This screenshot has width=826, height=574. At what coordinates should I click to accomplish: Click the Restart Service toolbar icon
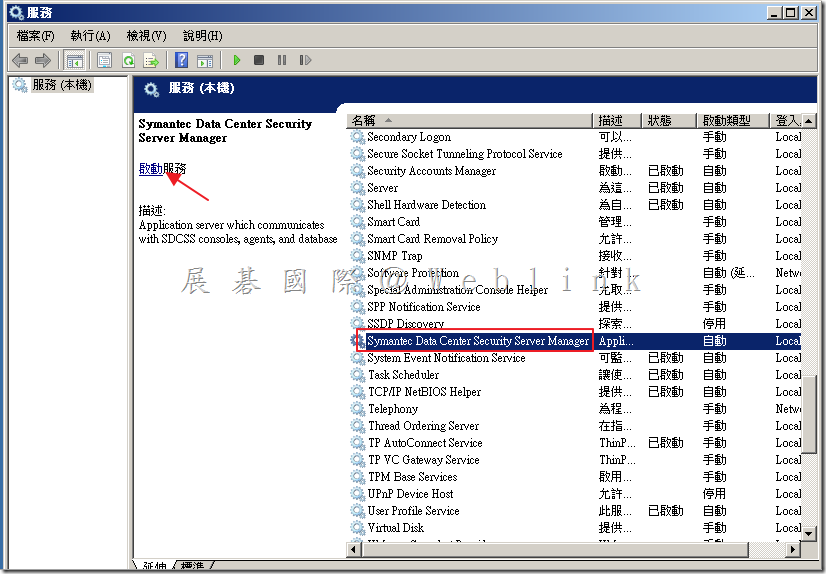coord(304,60)
